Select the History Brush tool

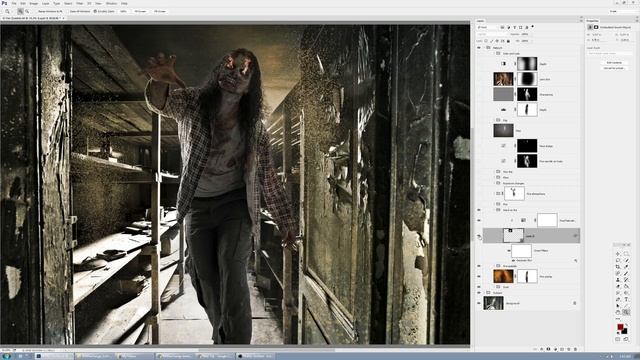[x=626, y=280]
